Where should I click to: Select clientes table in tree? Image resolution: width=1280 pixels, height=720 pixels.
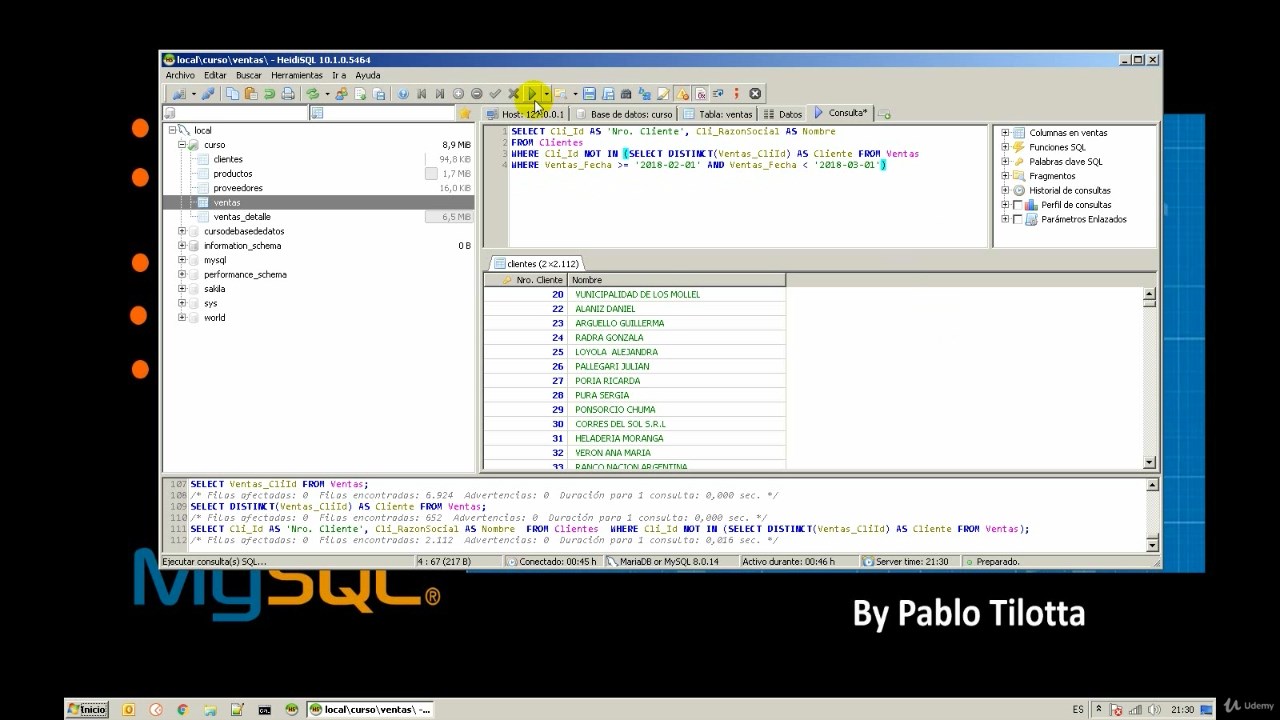[x=228, y=159]
